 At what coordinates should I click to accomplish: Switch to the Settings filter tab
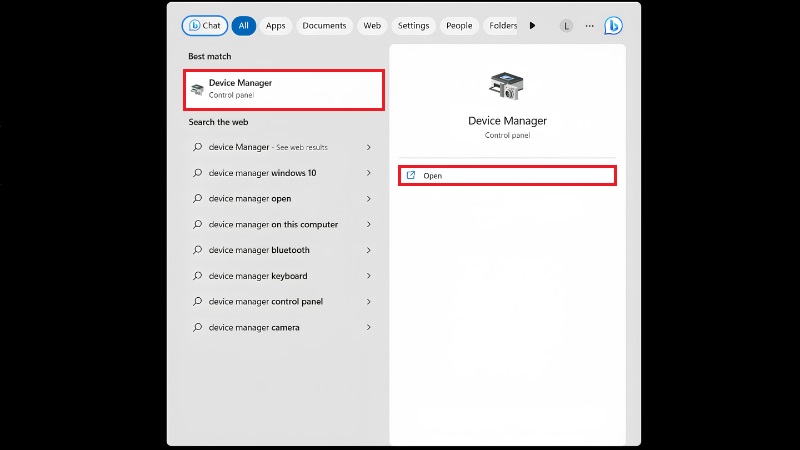click(x=413, y=26)
